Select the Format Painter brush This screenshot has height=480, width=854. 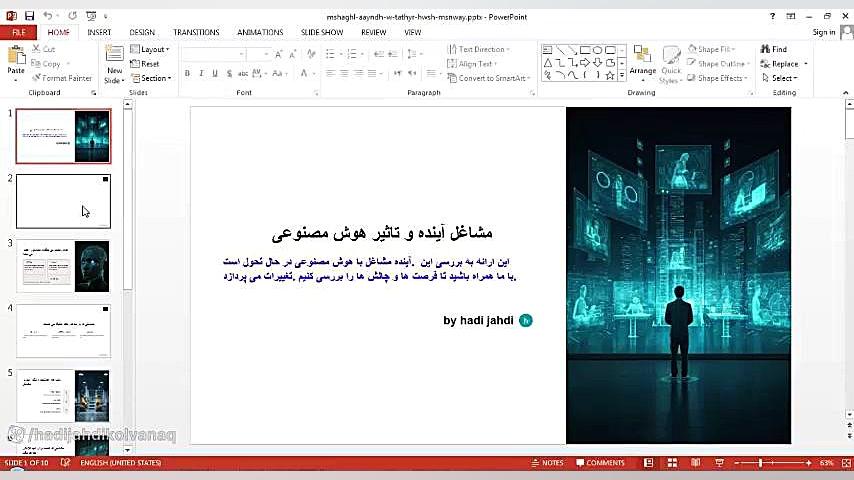62,78
